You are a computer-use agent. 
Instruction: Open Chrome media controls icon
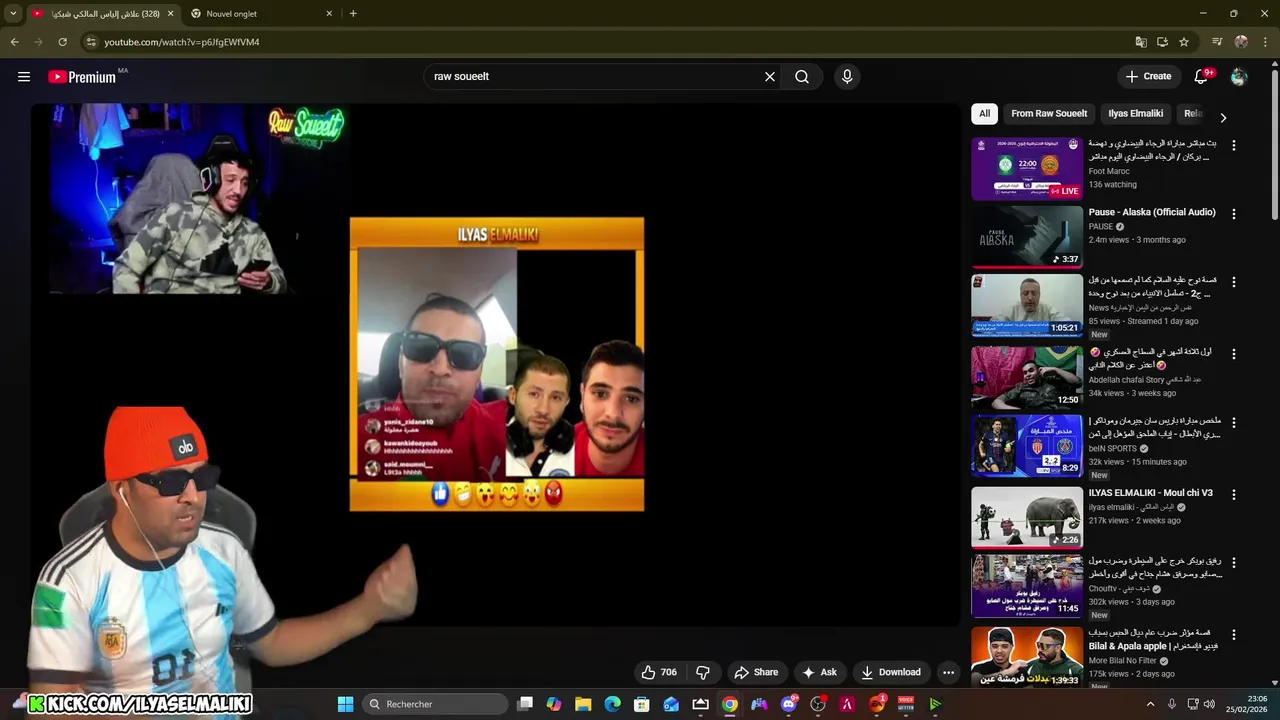[1217, 42]
